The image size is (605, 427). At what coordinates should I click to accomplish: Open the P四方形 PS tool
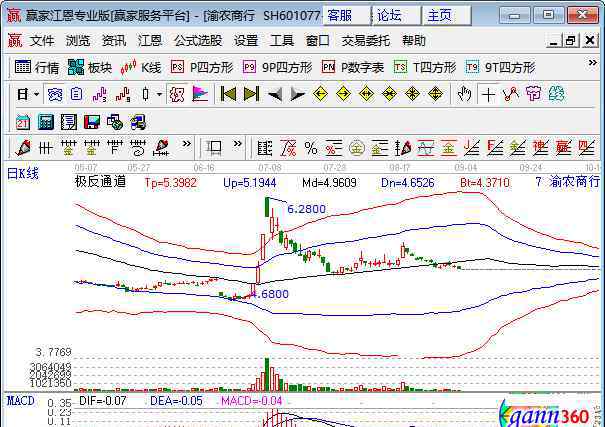(x=202, y=68)
